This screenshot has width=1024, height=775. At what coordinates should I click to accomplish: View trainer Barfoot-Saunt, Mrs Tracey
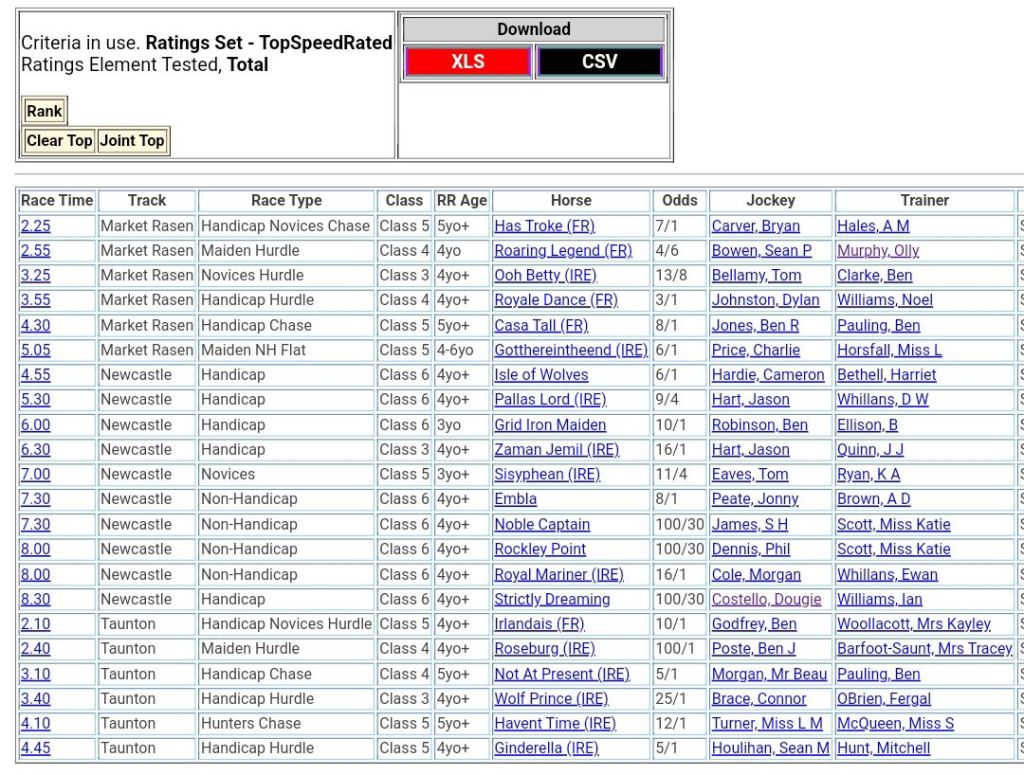click(x=924, y=649)
